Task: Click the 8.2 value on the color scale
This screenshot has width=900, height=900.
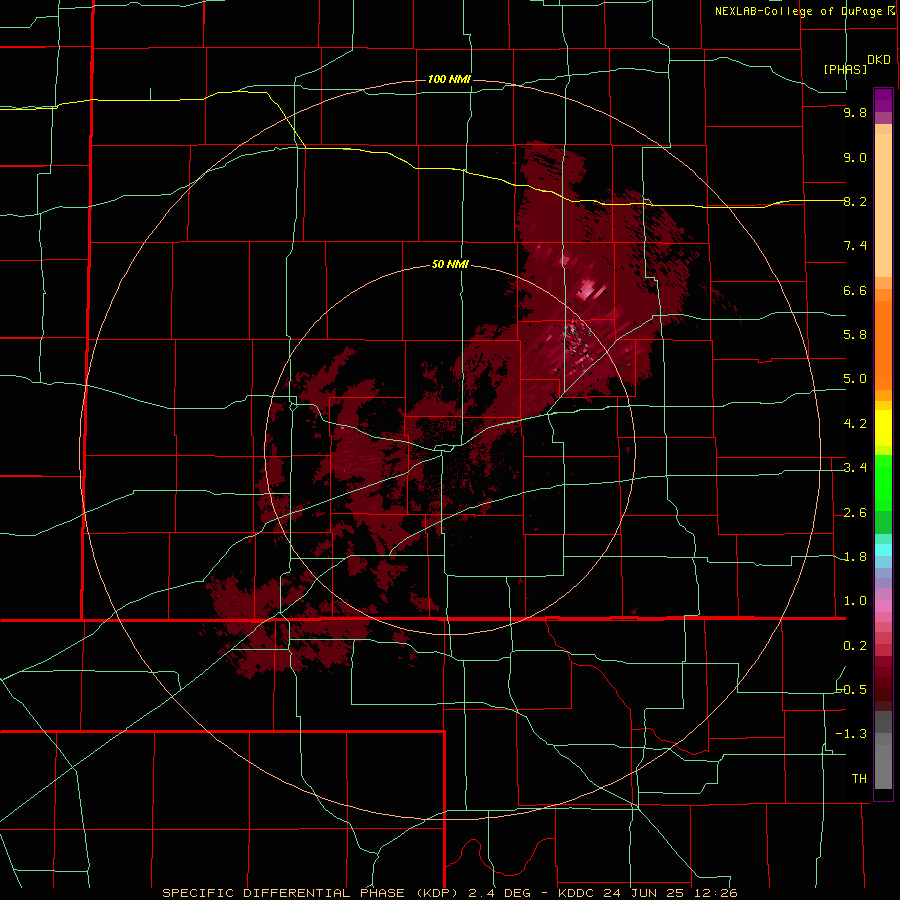Action: click(x=855, y=201)
